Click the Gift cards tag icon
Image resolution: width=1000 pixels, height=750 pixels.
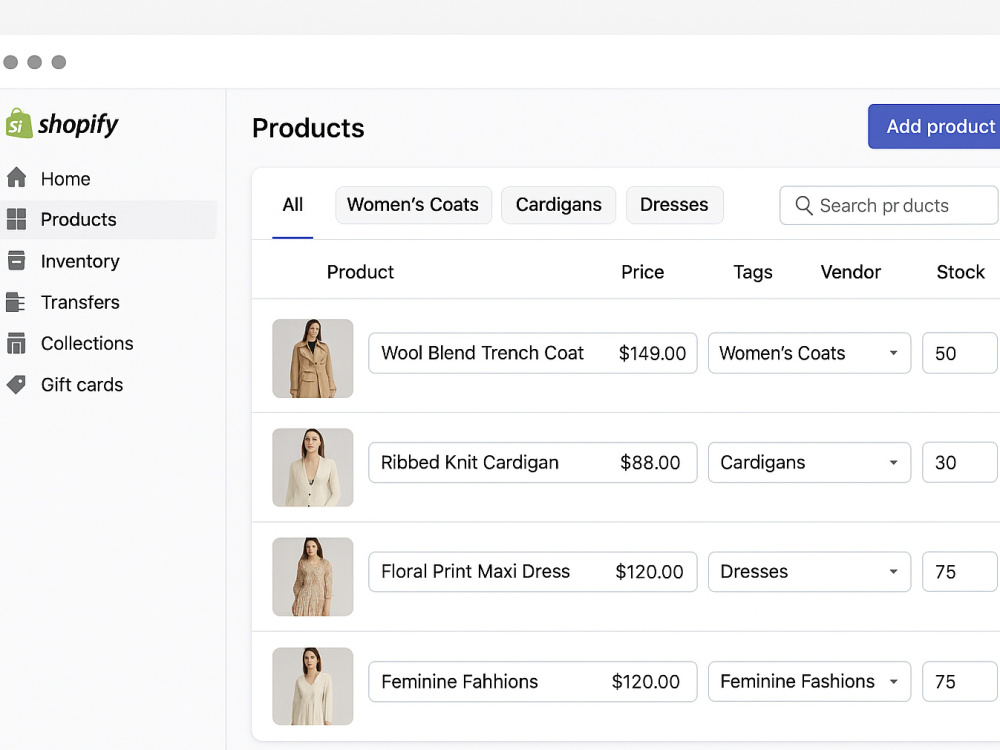17,384
